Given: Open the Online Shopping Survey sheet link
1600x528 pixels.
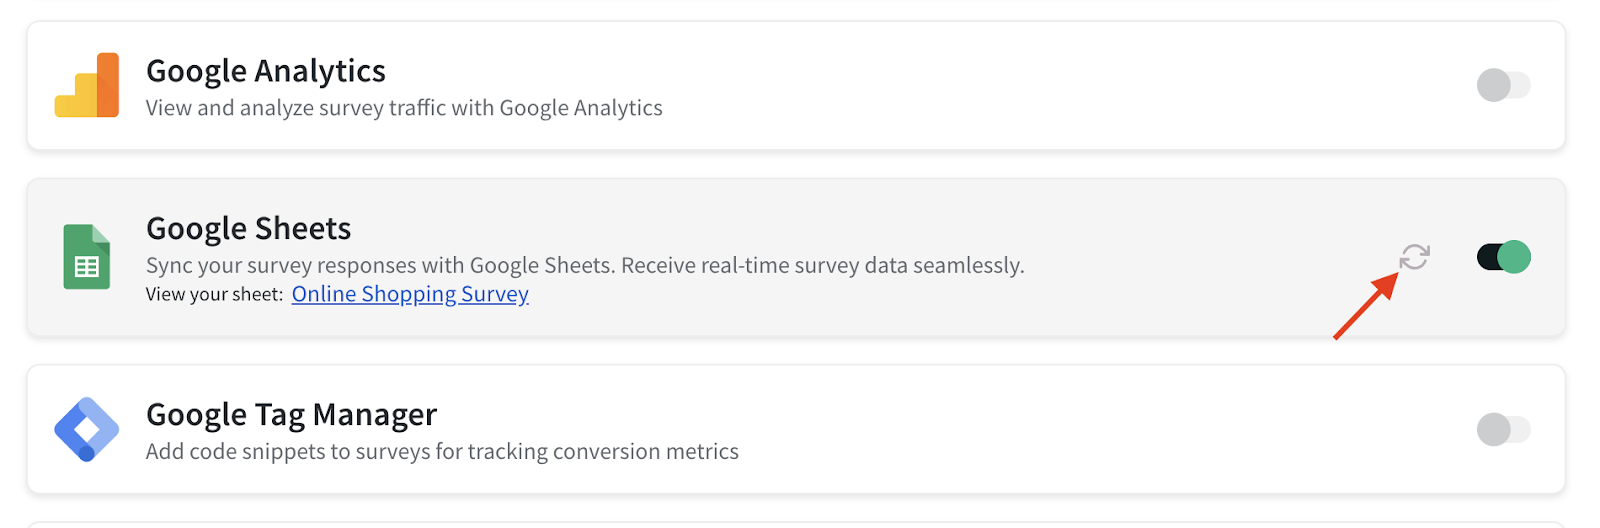Looking at the screenshot, I should [x=410, y=294].
